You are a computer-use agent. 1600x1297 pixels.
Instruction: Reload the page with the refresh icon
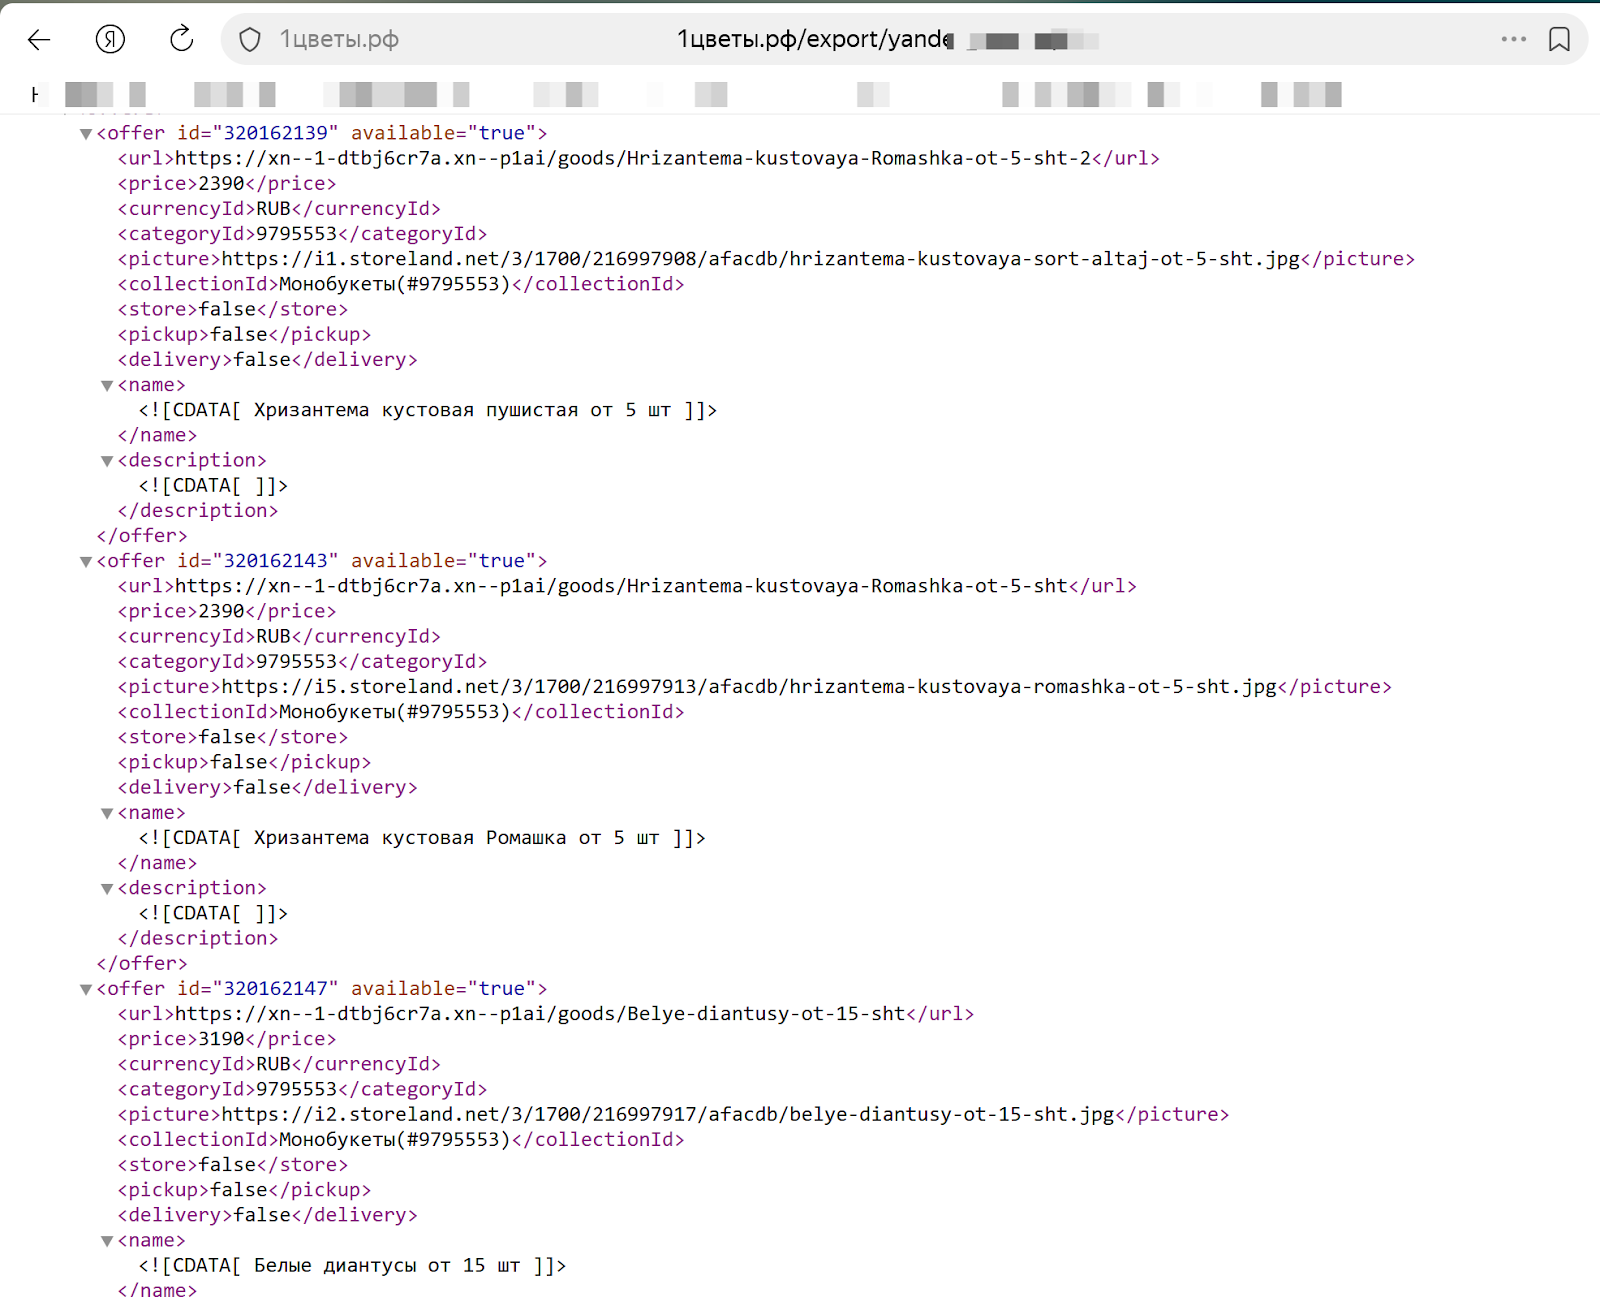tap(181, 40)
